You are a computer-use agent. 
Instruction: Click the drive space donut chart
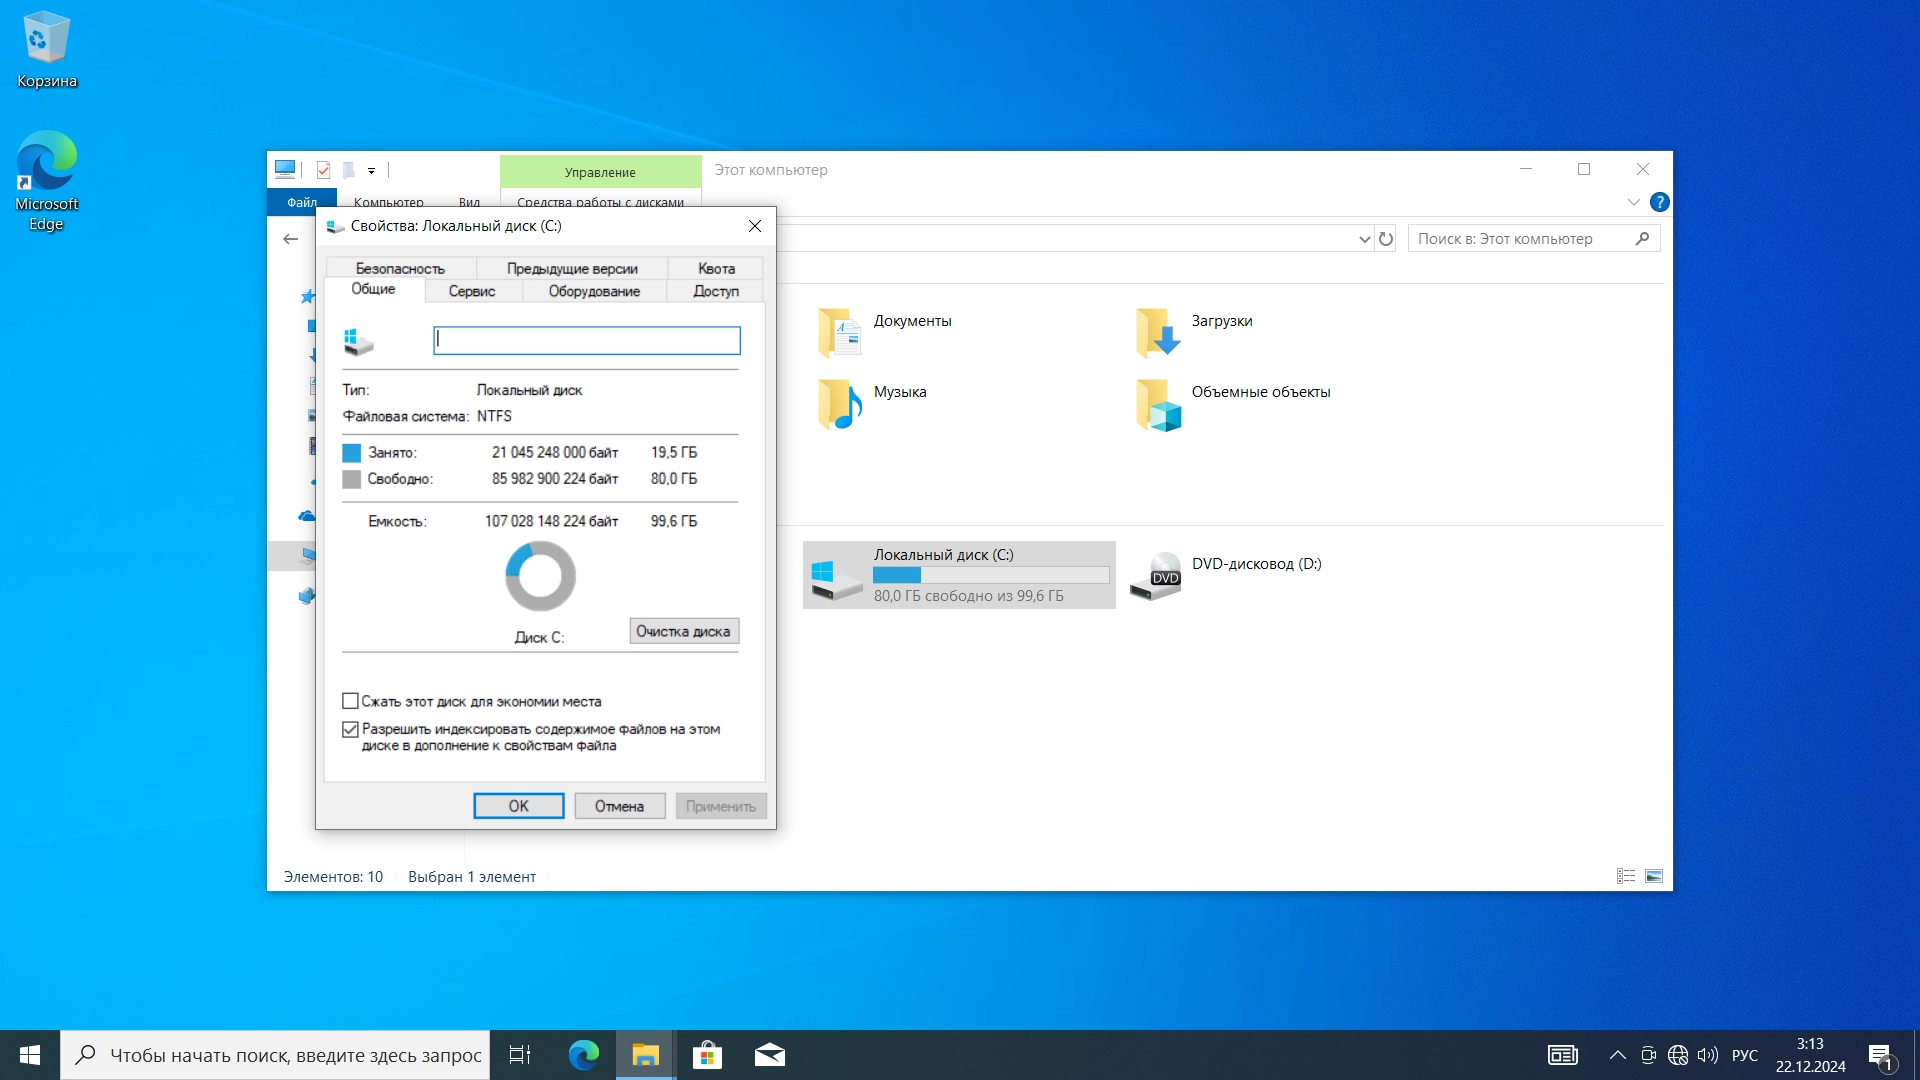pos(540,576)
